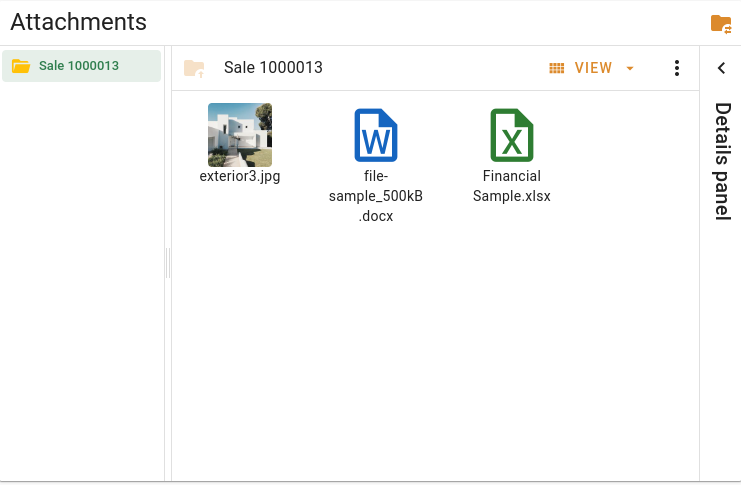This screenshot has height=485, width=741.
Task: Click the vertical Details panel label
Action: point(721,160)
